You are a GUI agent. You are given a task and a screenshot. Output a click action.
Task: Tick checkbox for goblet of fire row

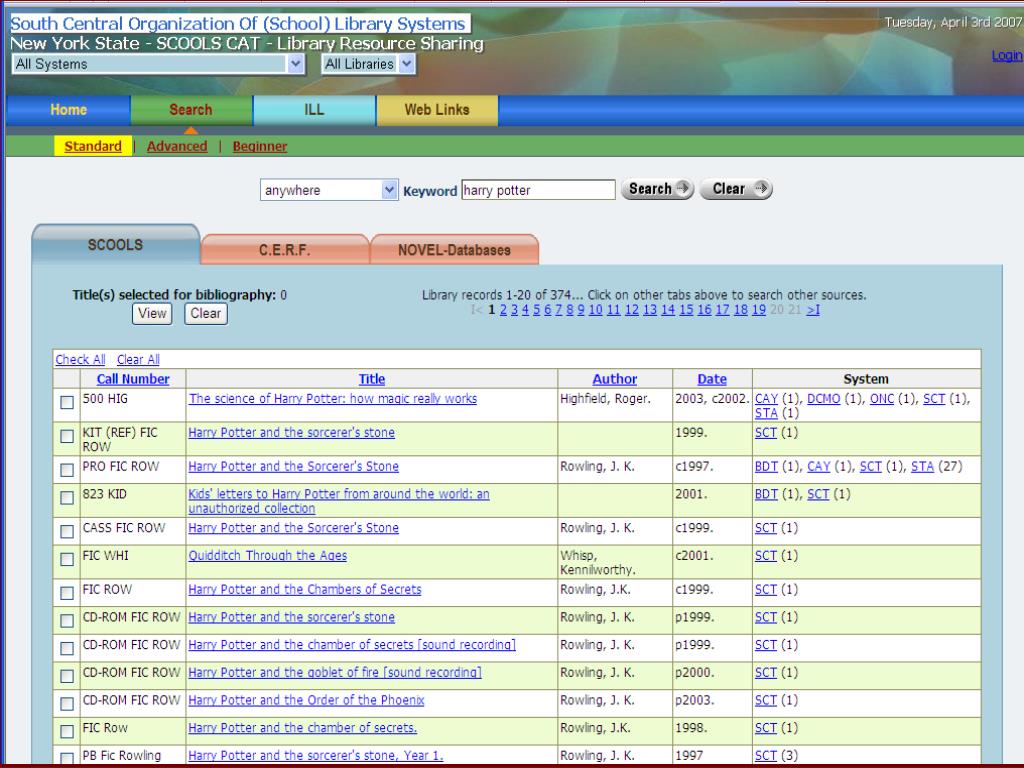click(67, 676)
